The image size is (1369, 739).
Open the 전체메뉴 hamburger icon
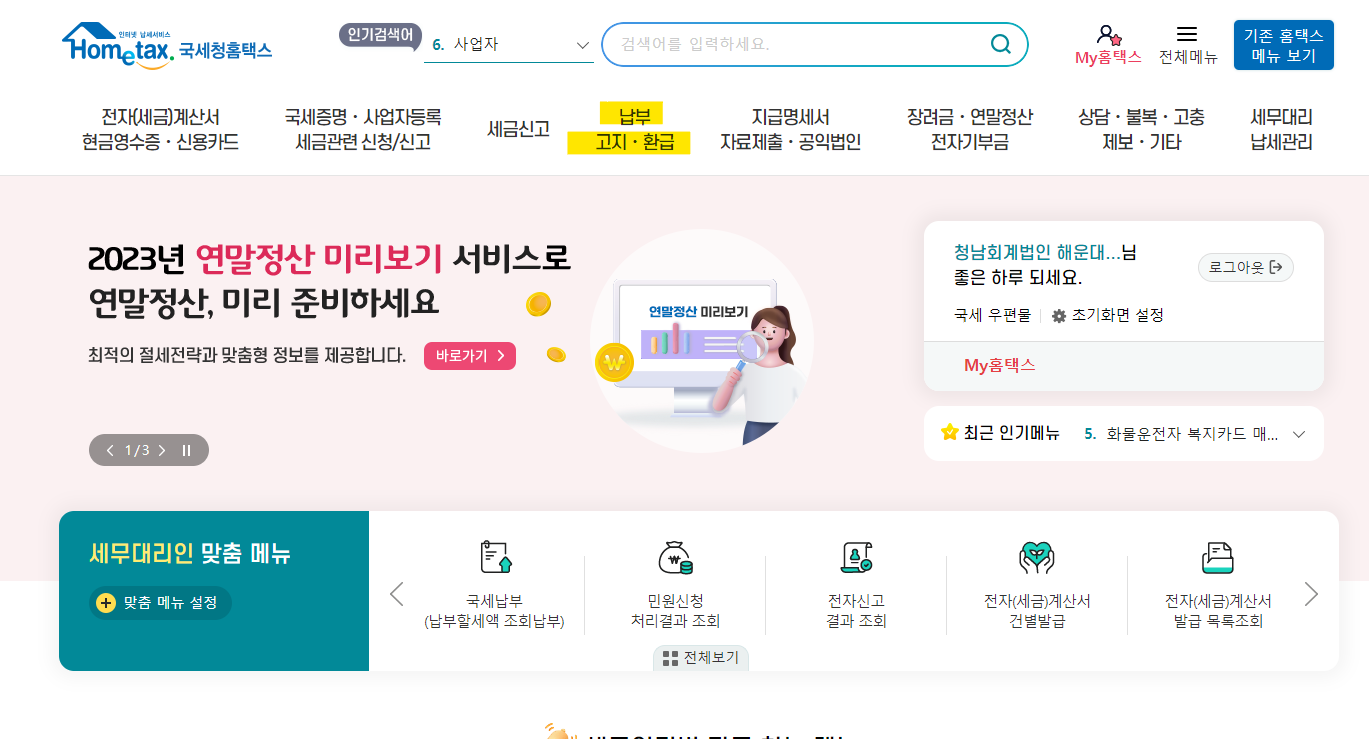click(1187, 34)
